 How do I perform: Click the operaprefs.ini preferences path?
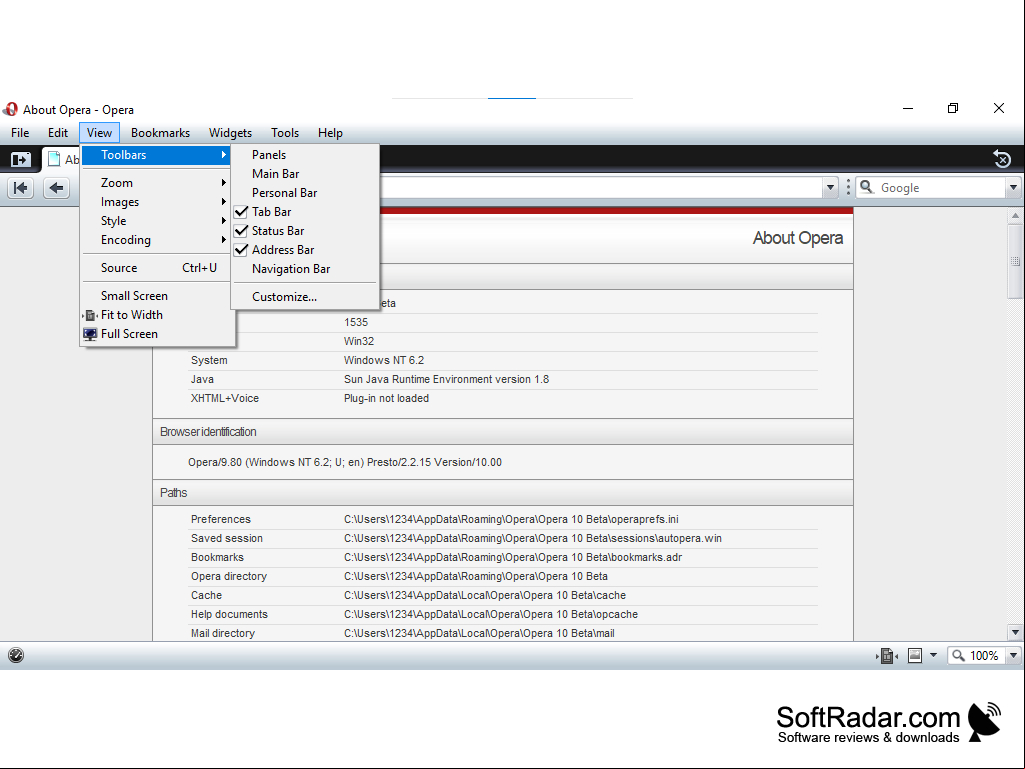[511, 519]
